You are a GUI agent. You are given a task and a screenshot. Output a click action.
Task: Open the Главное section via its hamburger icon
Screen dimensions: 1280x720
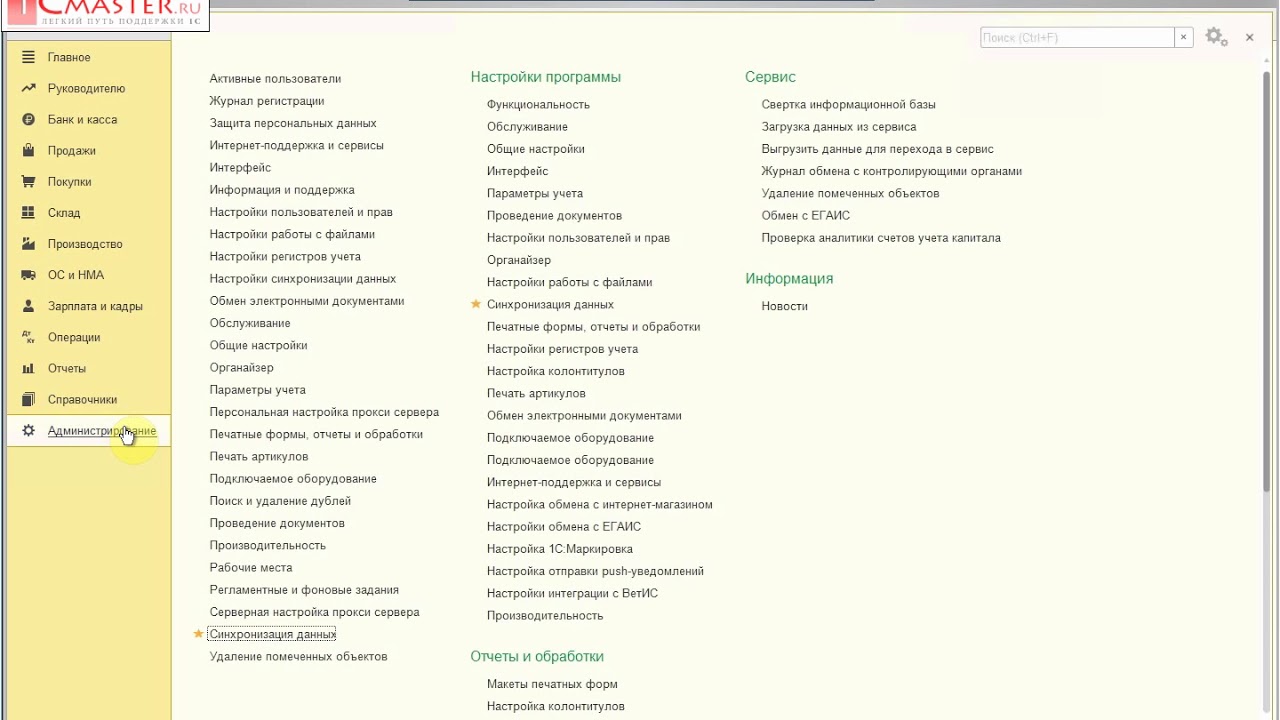28,57
